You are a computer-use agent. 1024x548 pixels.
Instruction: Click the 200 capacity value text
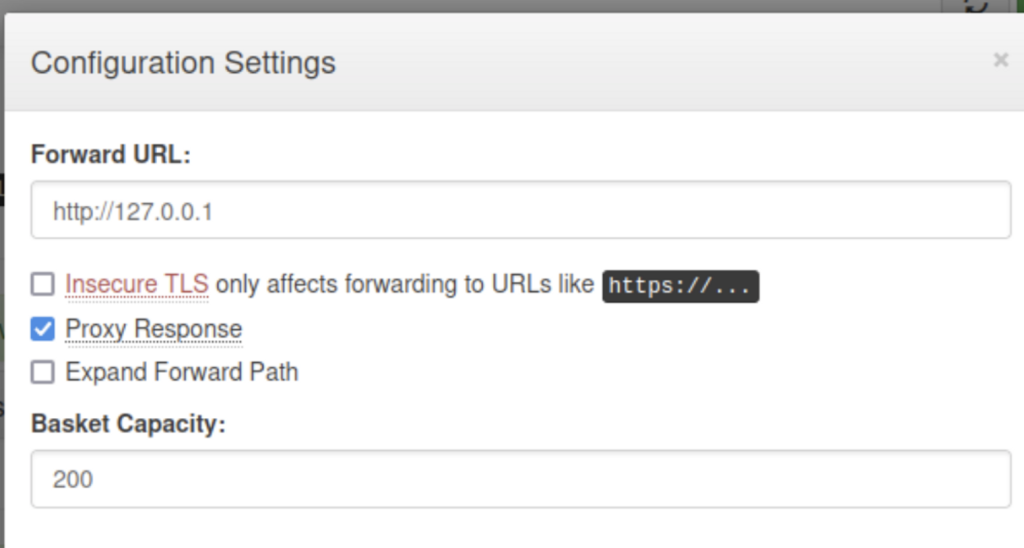[x=73, y=480]
